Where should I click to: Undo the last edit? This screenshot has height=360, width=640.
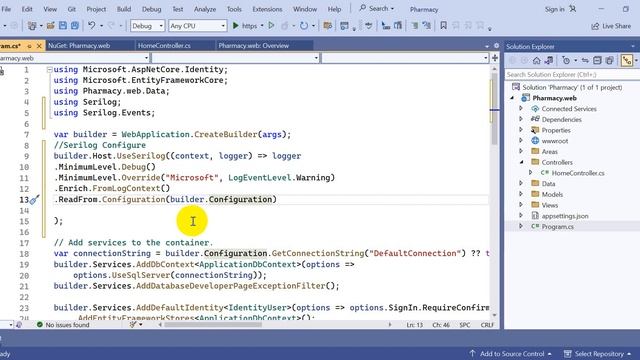pyautogui.click(x=91, y=26)
